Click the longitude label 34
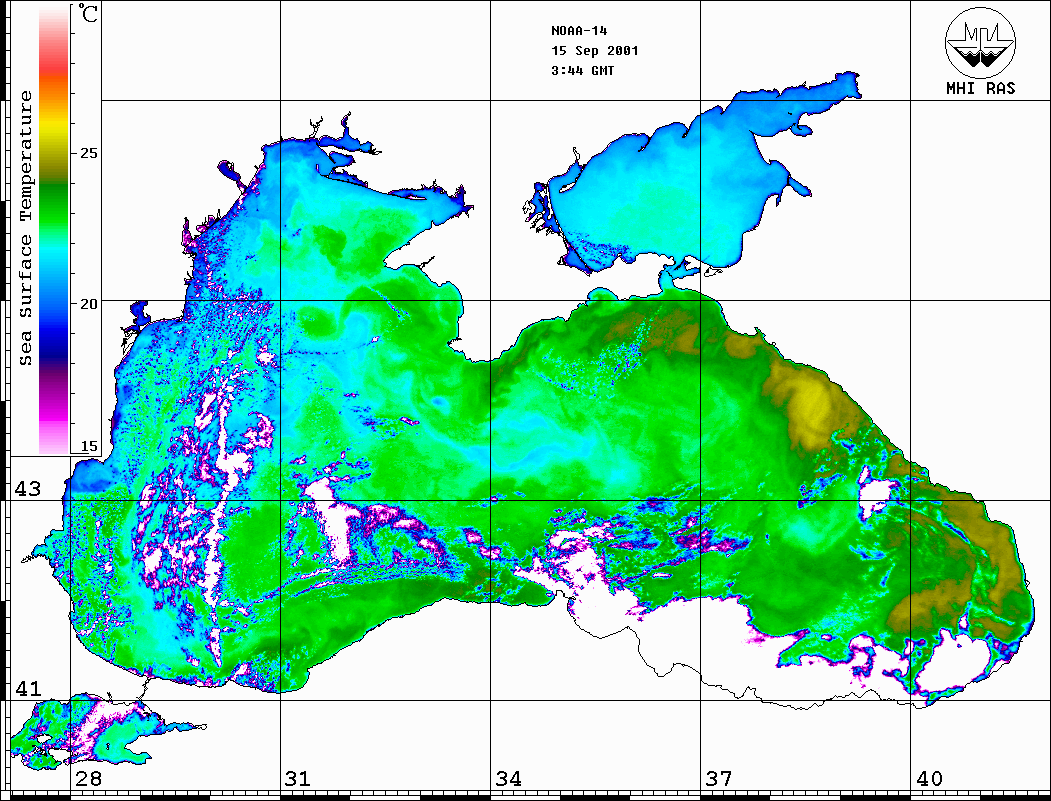The image size is (1051, 801). [x=508, y=778]
